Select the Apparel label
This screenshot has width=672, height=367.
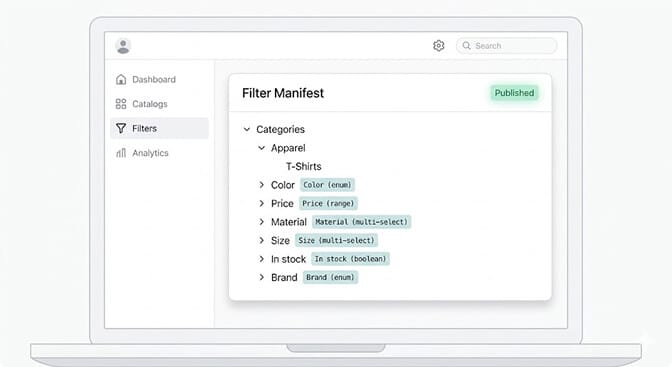[x=288, y=148]
